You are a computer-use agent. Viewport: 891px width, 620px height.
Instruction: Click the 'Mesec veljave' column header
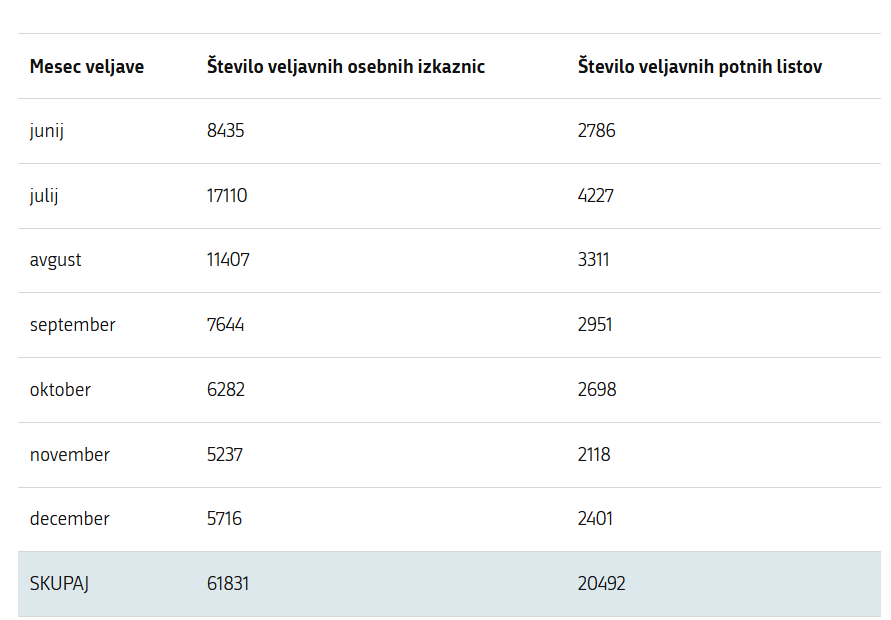pos(87,66)
